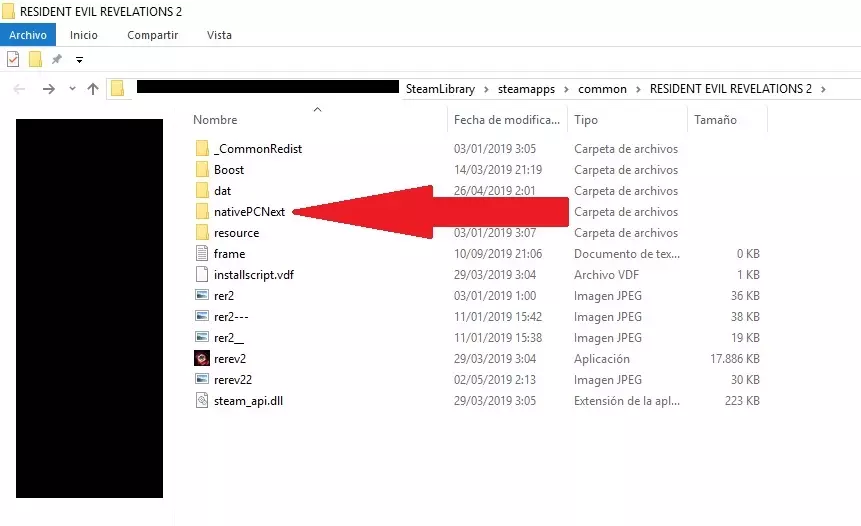Open the Compartir ribbon tab
The width and height of the screenshot is (861, 526).
(x=153, y=35)
